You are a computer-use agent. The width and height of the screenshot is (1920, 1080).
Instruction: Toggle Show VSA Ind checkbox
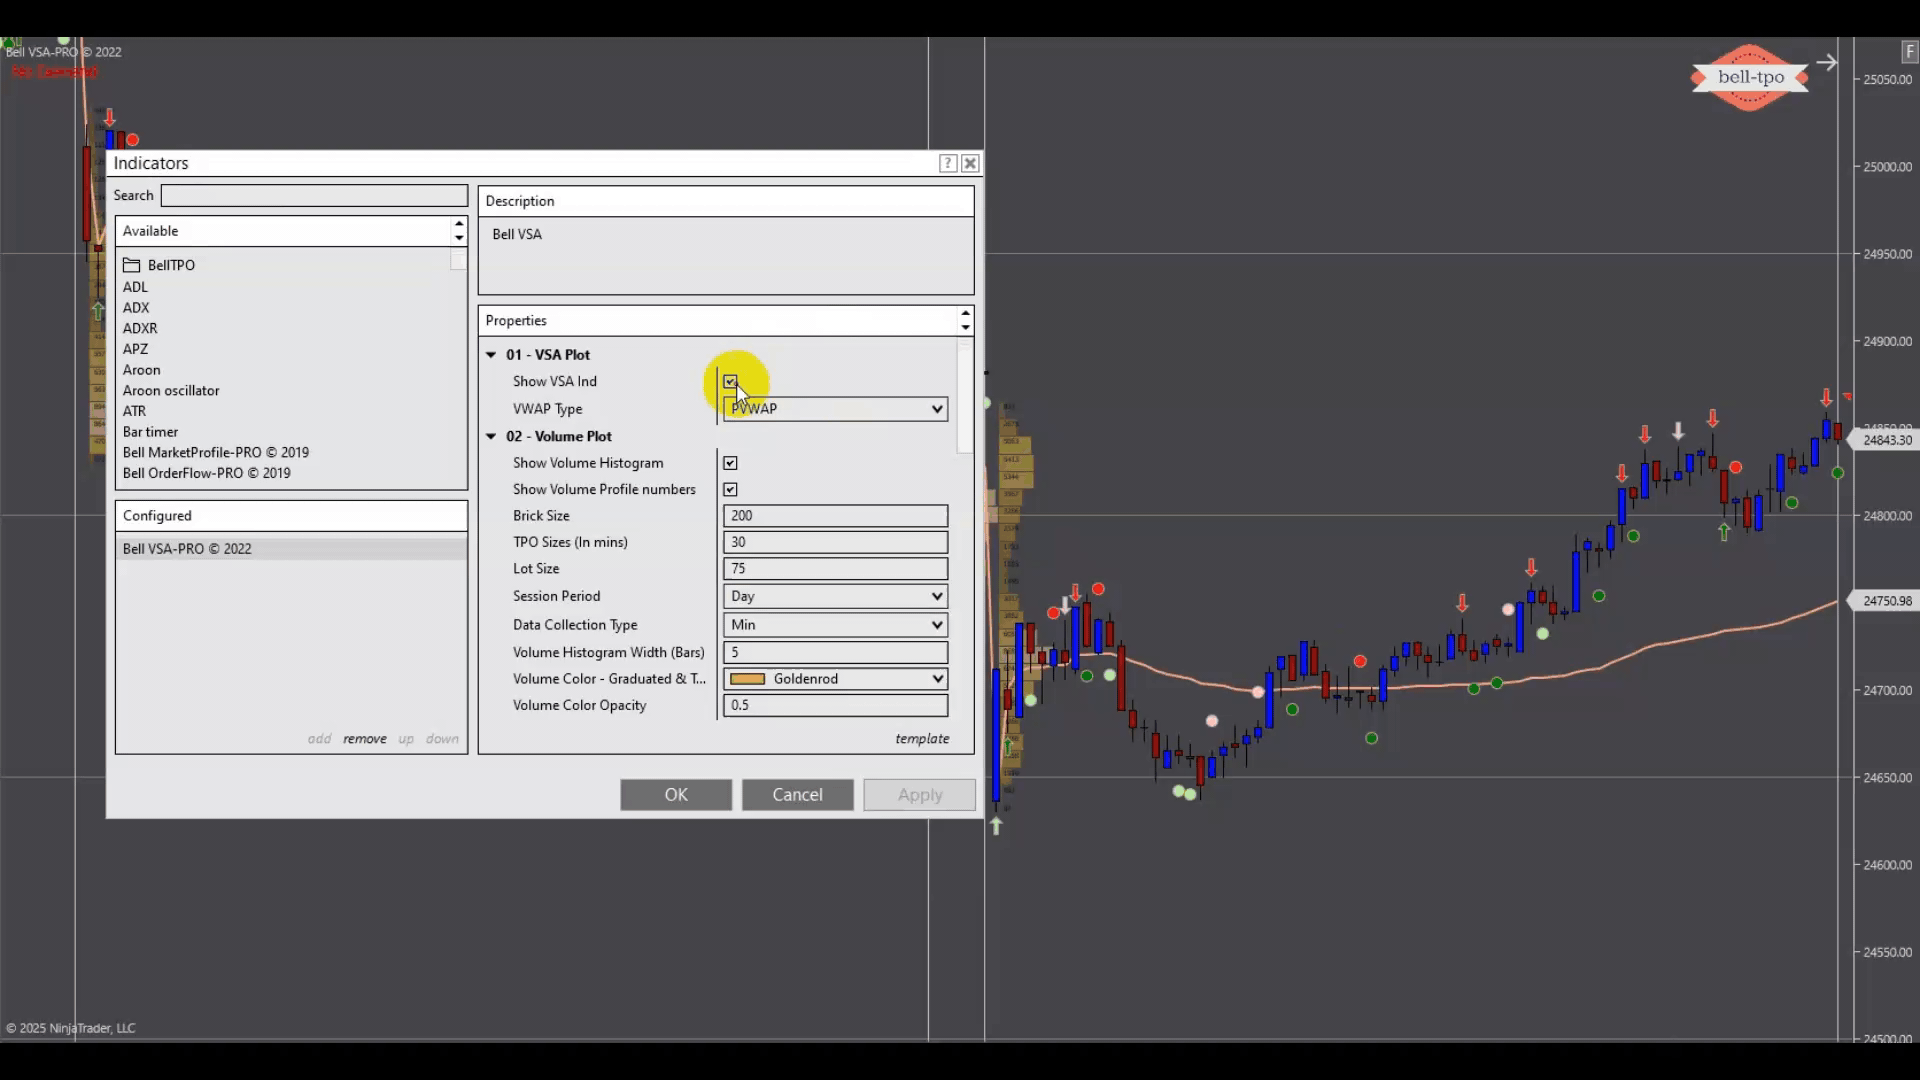click(730, 382)
